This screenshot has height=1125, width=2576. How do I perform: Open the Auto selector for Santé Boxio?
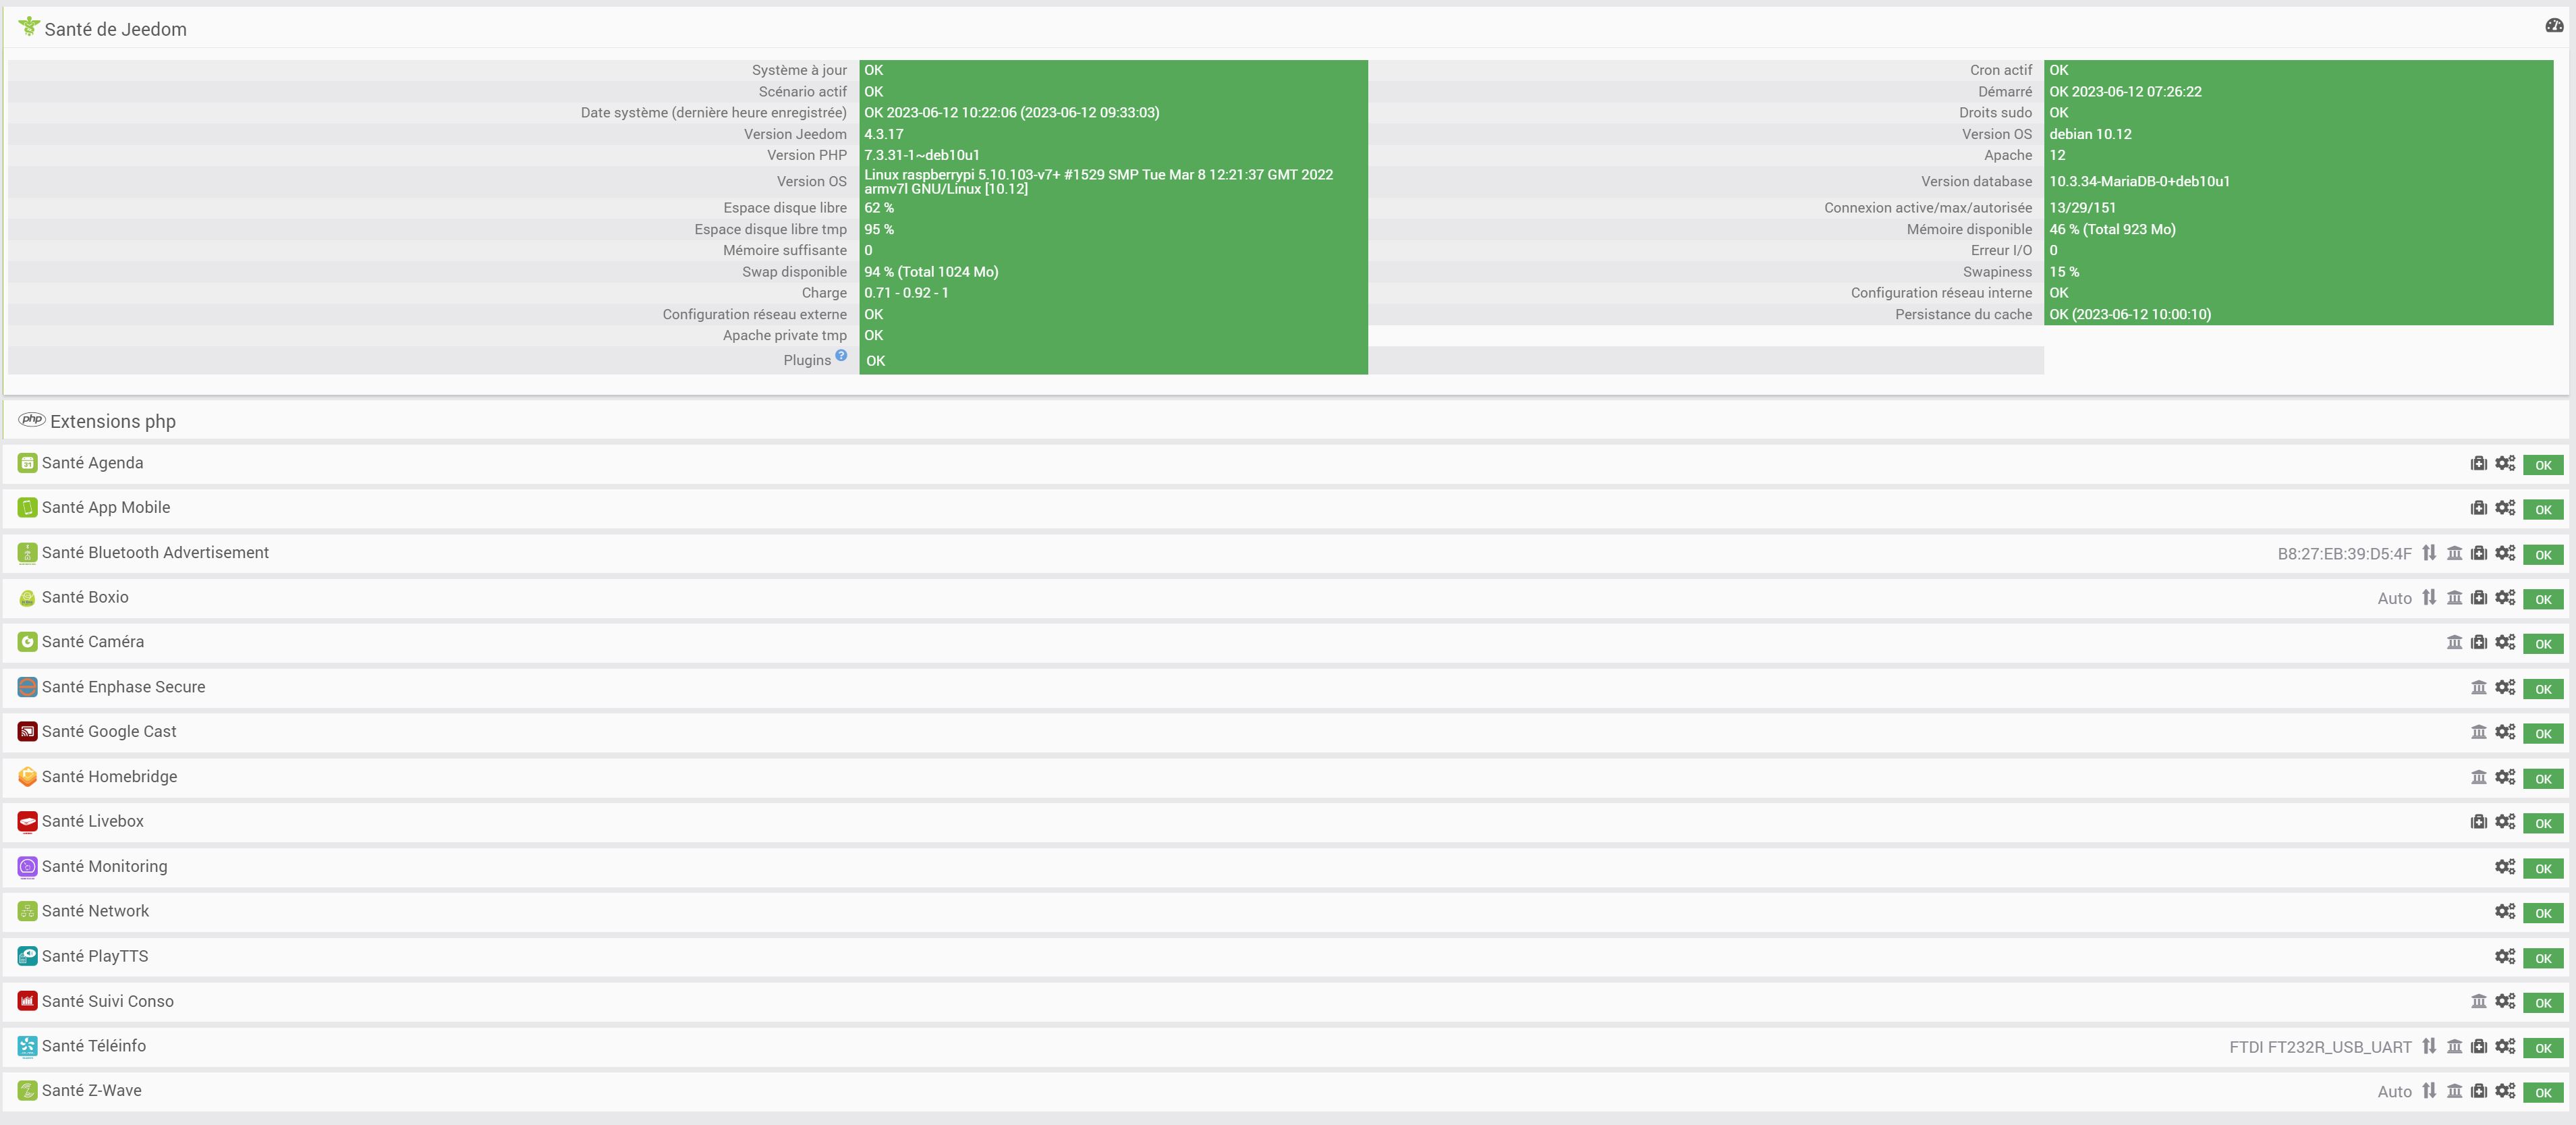tap(2395, 598)
